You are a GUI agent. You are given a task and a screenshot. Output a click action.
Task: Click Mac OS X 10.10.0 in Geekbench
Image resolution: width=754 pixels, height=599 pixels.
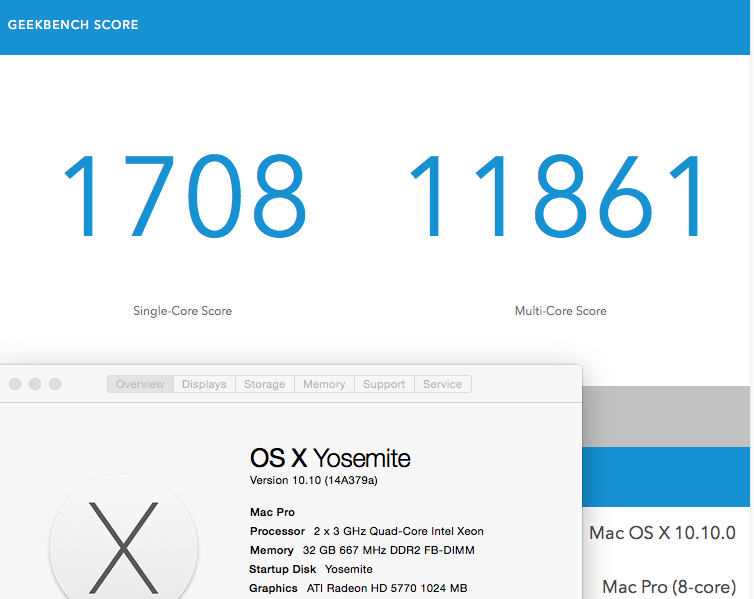(663, 533)
